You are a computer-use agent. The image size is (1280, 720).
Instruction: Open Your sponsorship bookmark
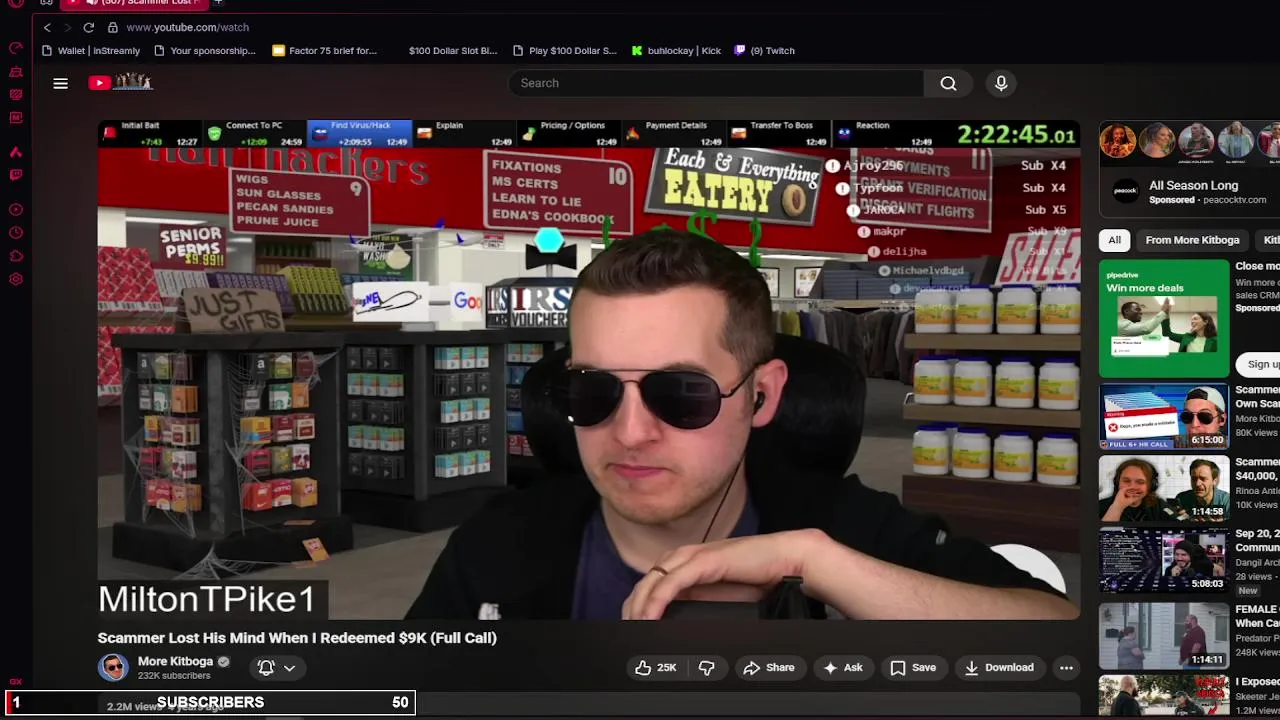click(205, 50)
